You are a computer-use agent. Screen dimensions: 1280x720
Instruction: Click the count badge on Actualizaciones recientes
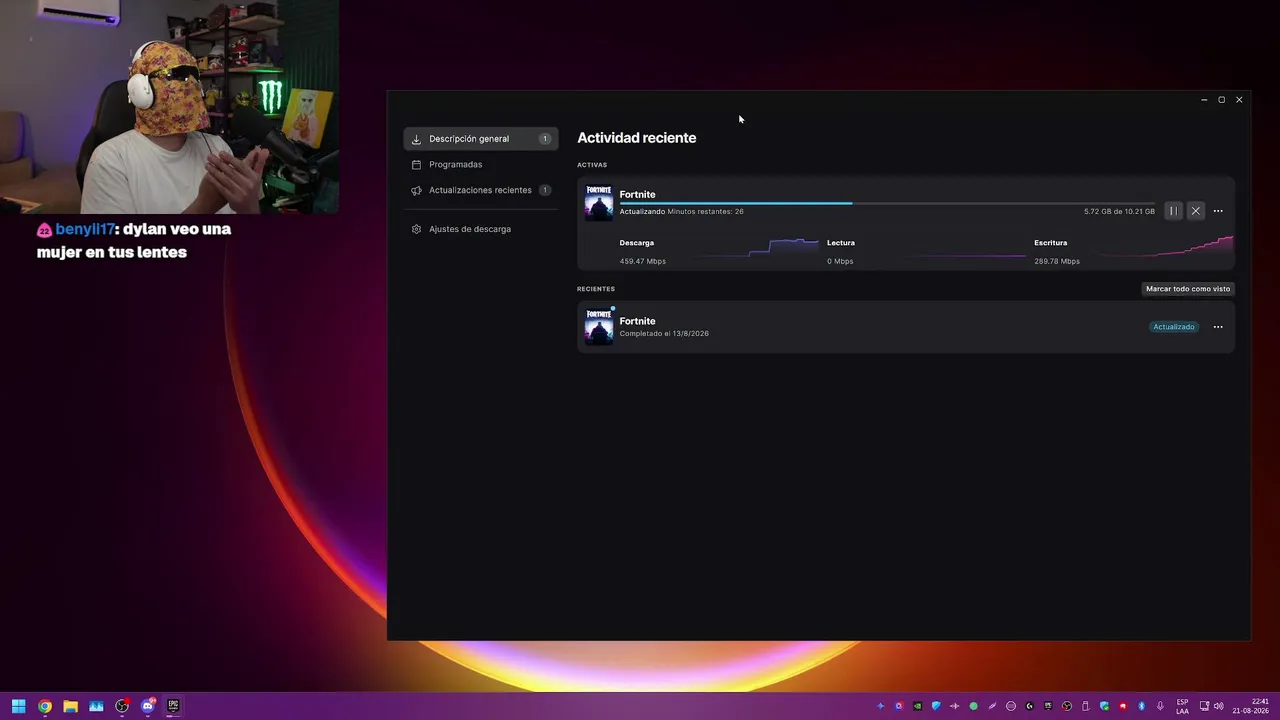tap(545, 190)
